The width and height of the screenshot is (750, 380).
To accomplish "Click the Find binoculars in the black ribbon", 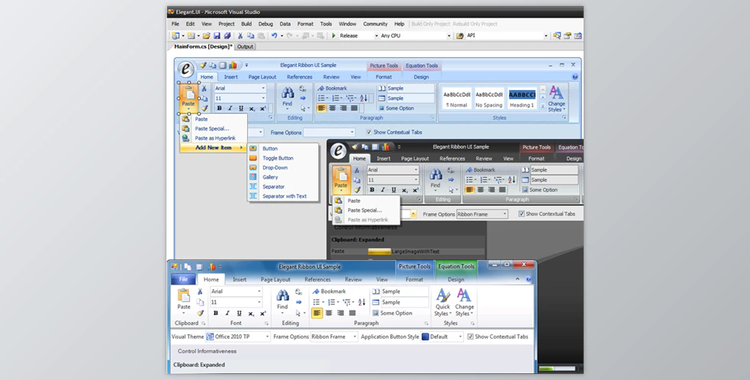I will click(x=435, y=178).
